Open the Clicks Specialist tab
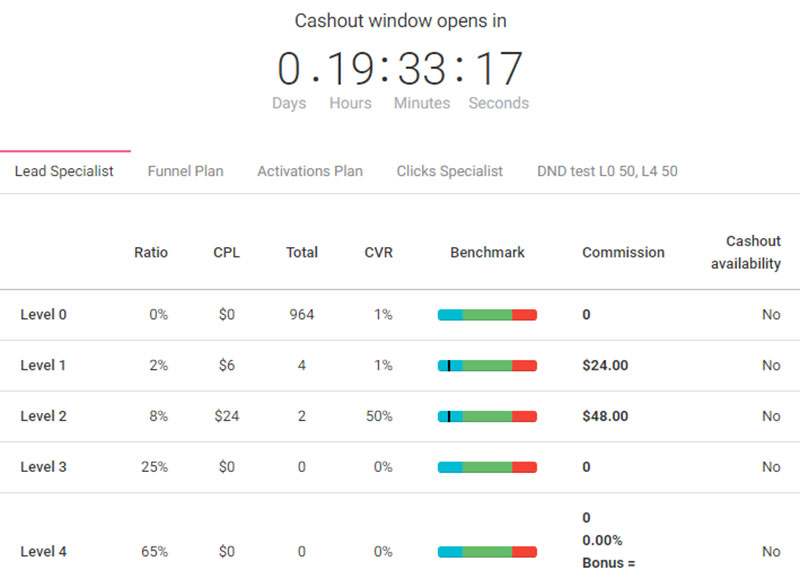This screenshot has height=570, width=800. (x=449, y=171)
